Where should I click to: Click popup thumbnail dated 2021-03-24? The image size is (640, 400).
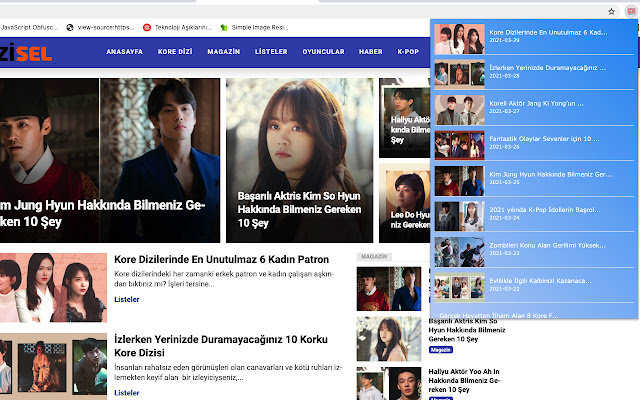pos(460,216)
